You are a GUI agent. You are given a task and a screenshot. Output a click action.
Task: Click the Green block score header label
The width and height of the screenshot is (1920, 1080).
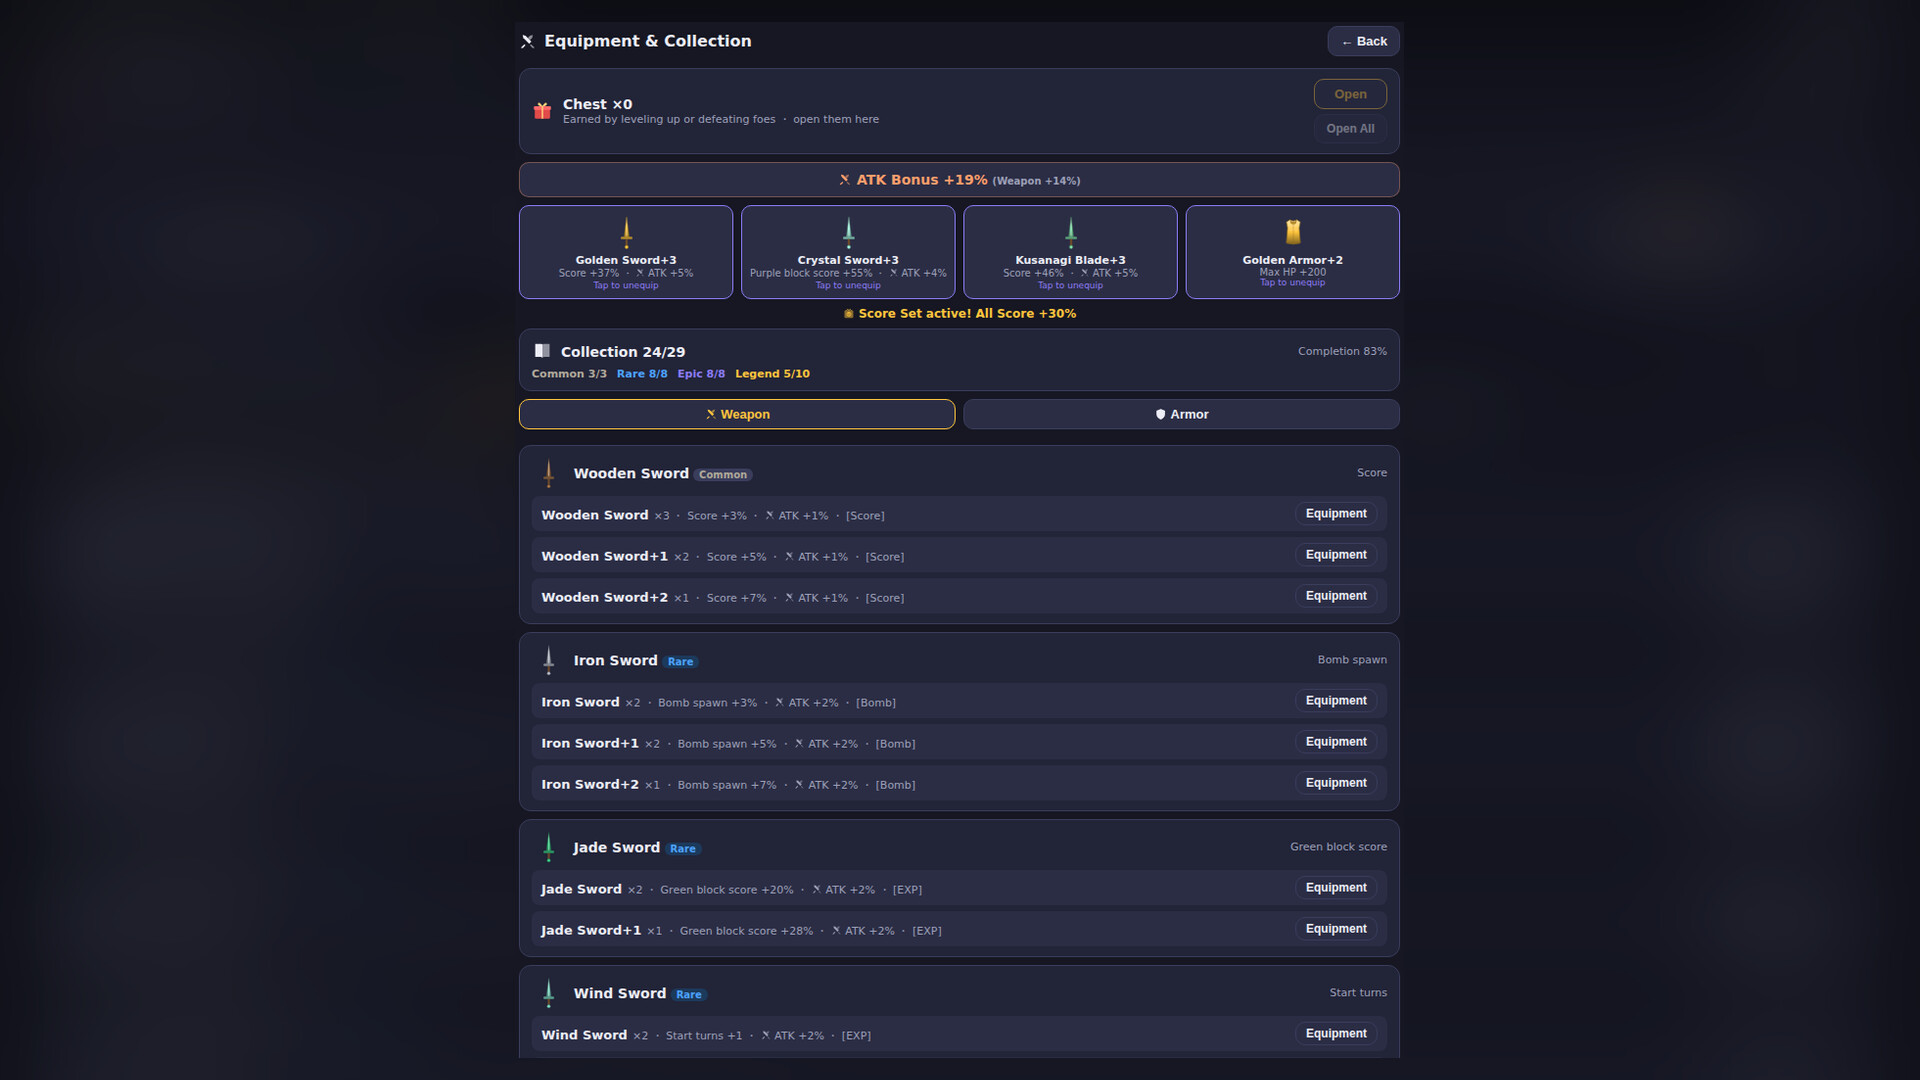point(1338,847)
